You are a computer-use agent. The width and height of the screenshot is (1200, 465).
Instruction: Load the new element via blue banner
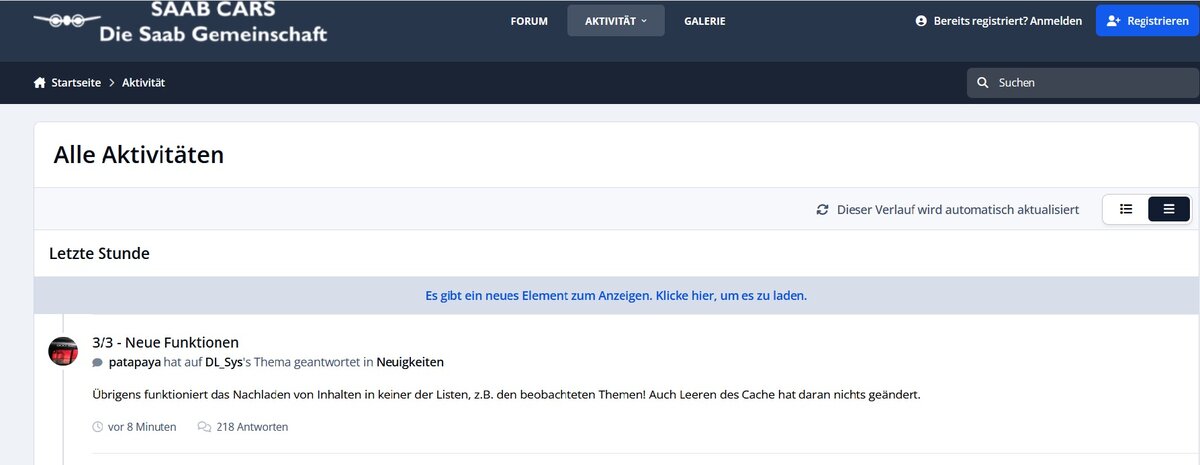(x=616, y=296)
